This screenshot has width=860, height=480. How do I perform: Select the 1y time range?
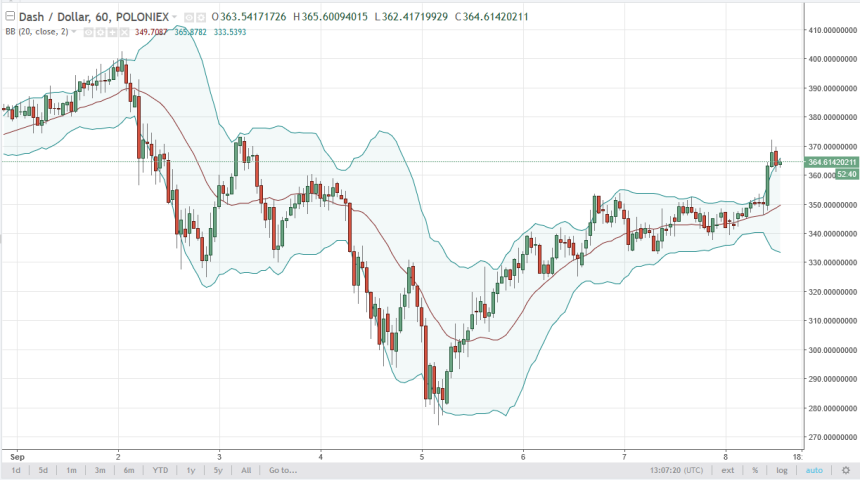(x=191, y=470)
